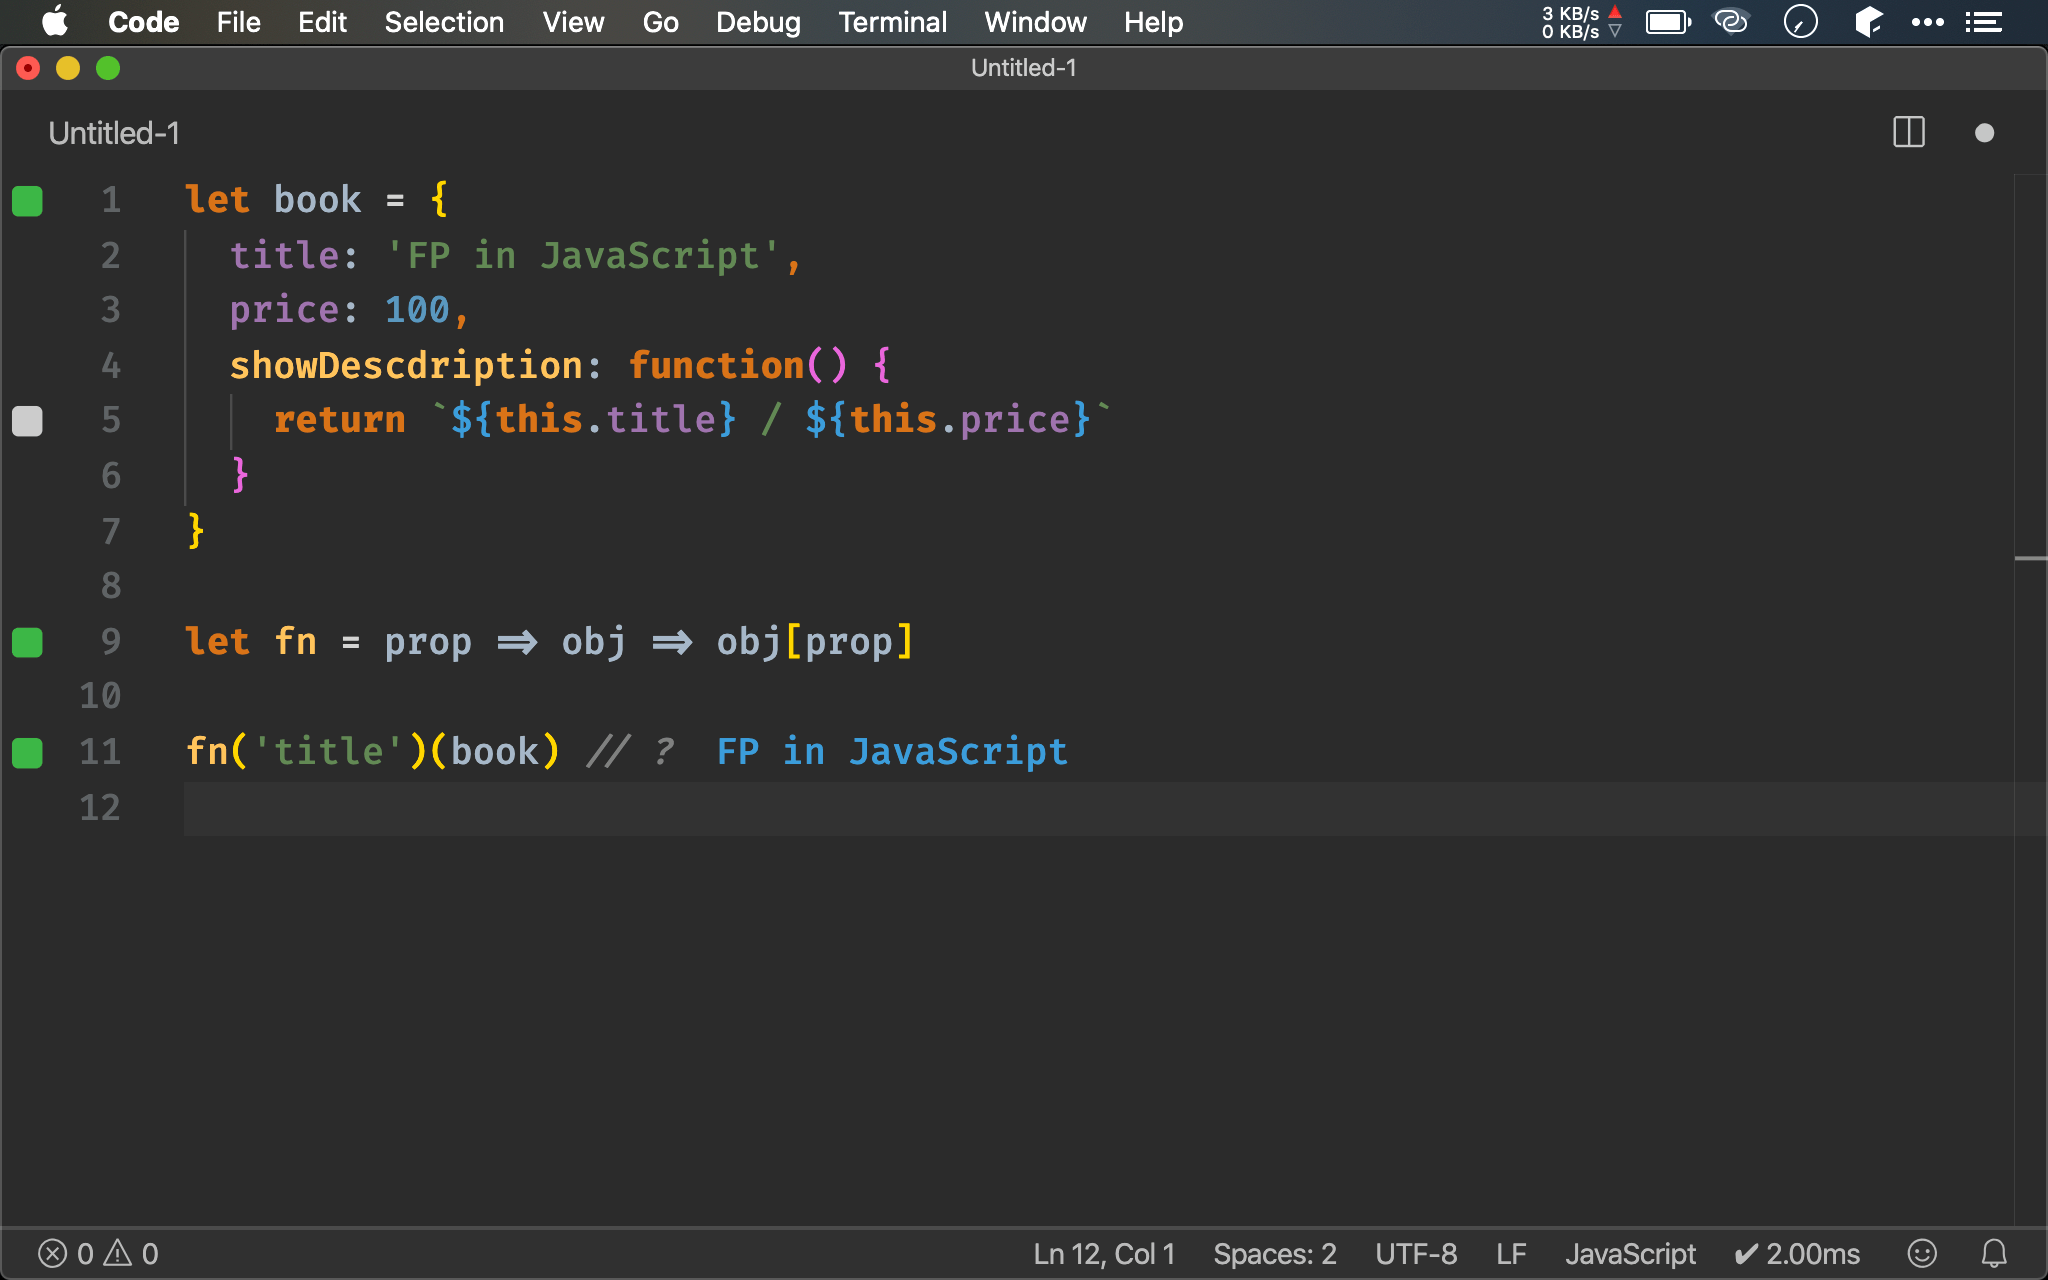Click the unsaved changes dot indicator
The width and height of the screenshot is (2048, 1280).
pos(1984,133)
